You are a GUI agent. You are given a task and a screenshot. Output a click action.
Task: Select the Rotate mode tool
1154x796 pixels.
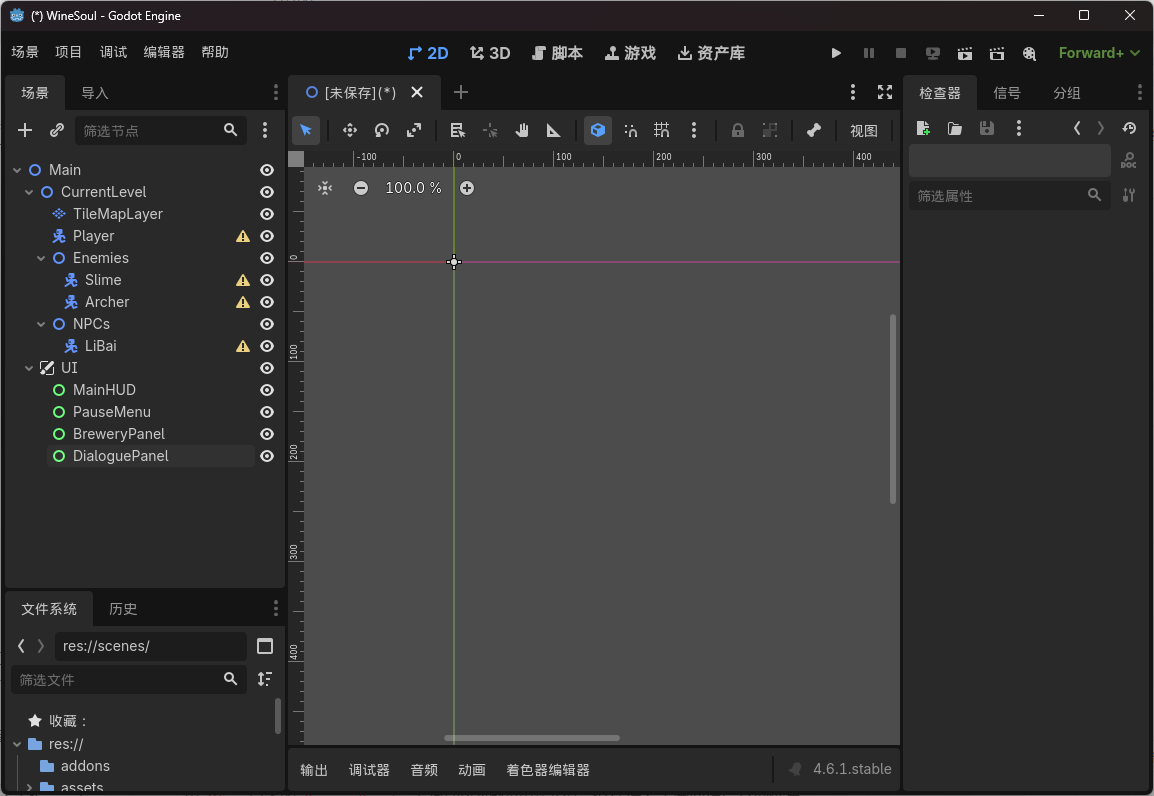[381, 130]
